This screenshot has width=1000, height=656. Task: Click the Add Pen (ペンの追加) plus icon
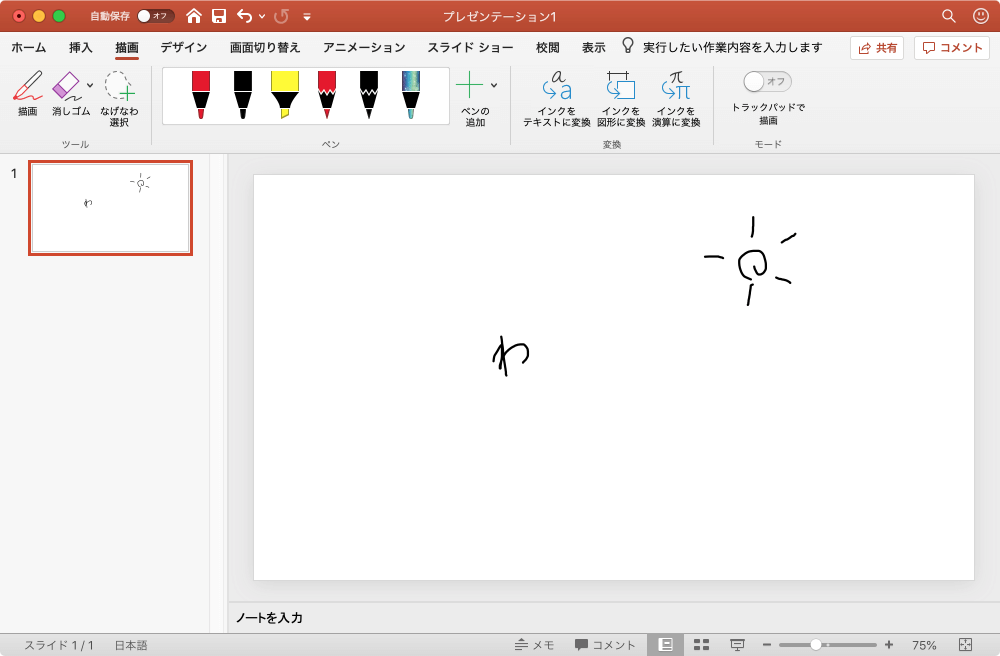(469, 85)
